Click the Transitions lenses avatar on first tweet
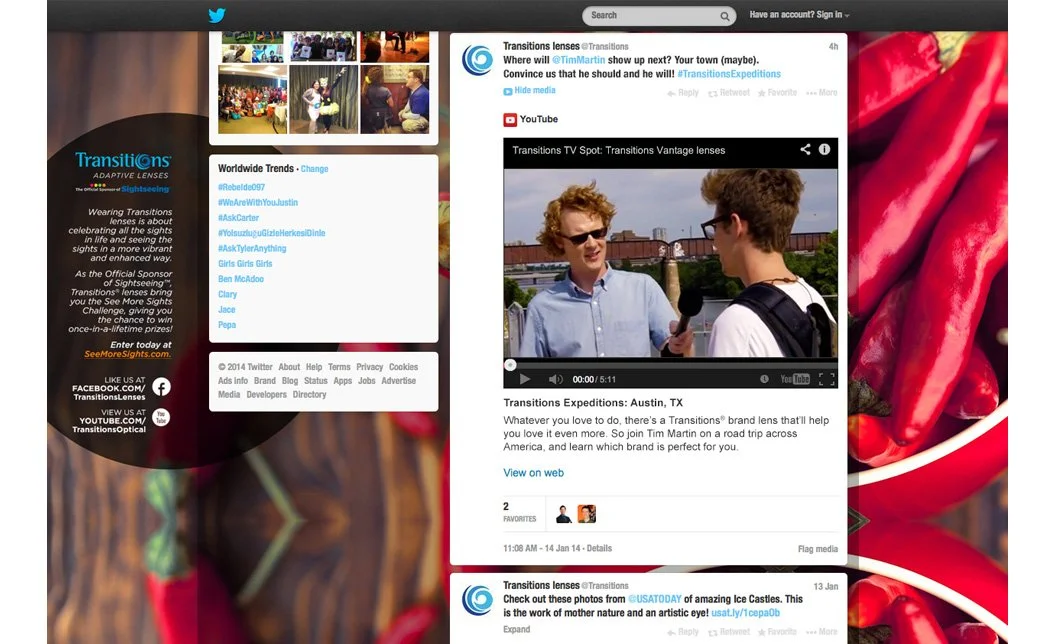The width and height of the screenshot is (1056, 644). point(477,59)
